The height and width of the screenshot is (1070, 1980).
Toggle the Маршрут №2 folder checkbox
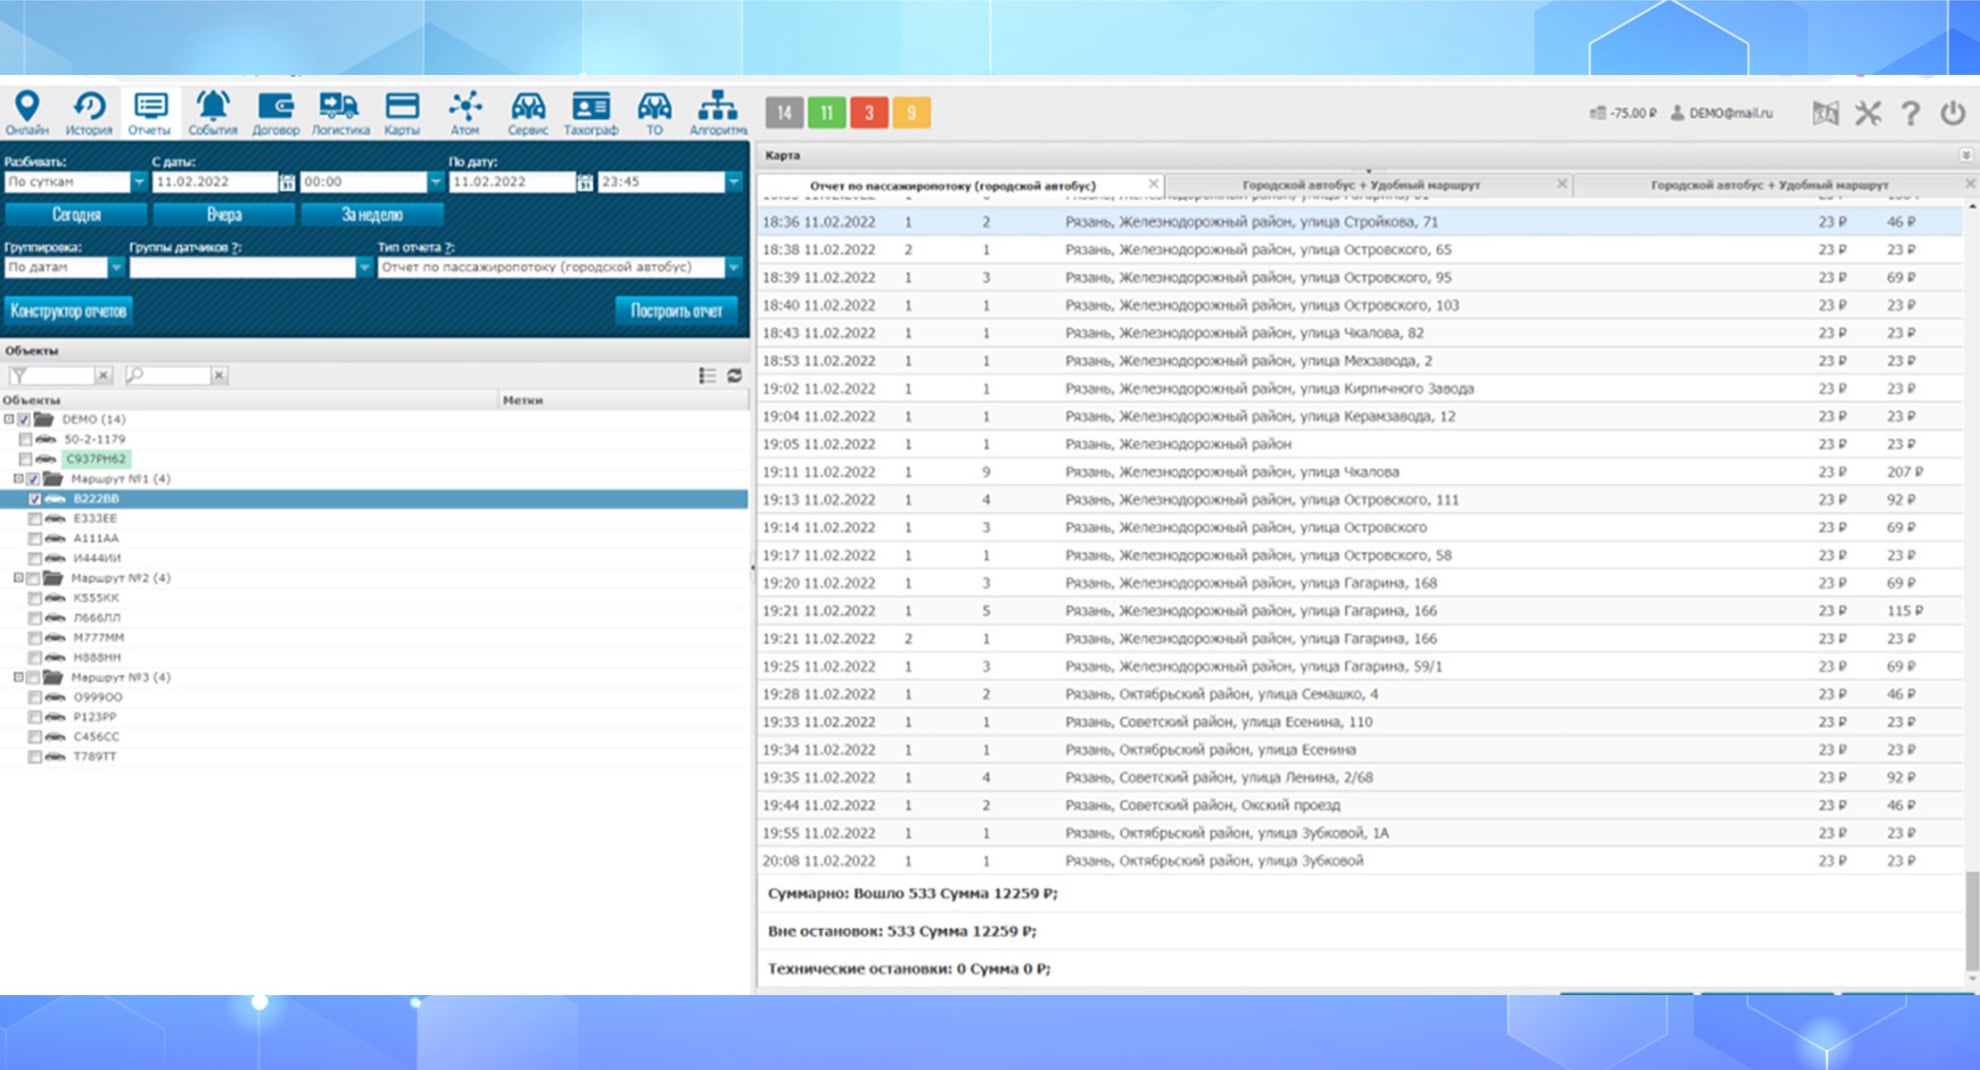tap(33, 578)
